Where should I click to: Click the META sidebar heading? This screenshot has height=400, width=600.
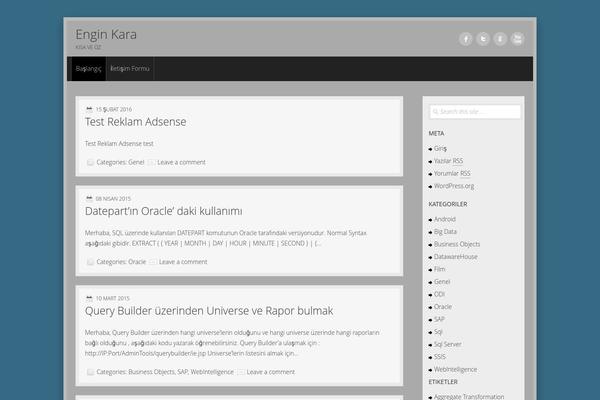(x=436, y=133)
